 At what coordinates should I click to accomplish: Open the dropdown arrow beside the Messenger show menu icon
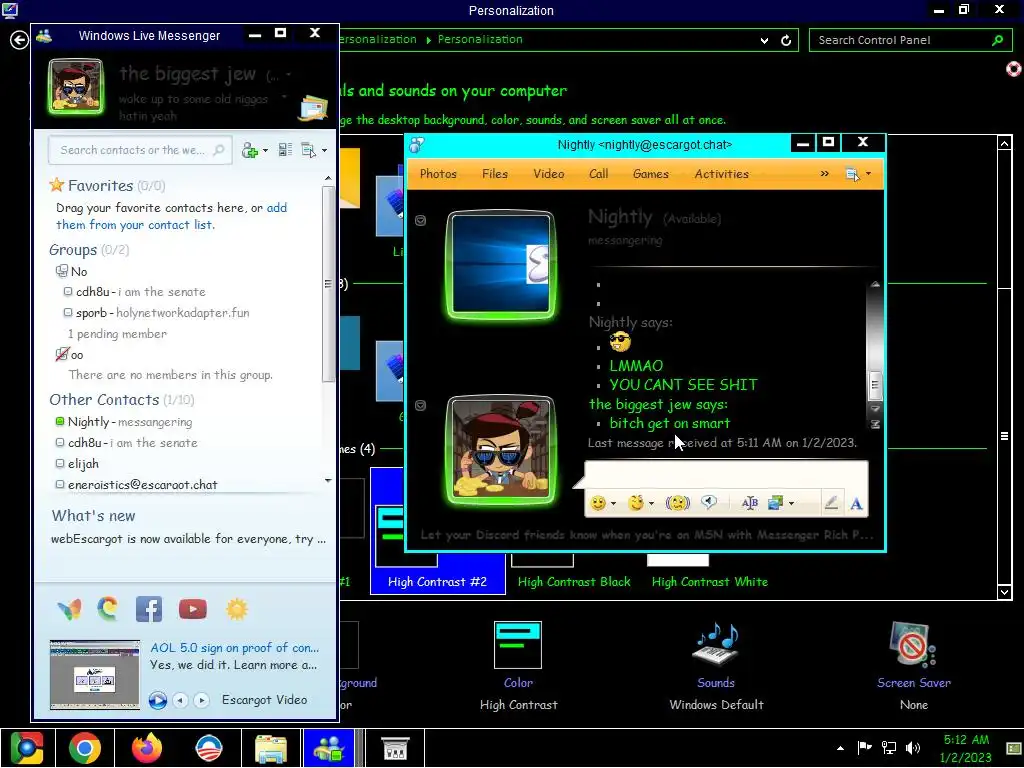(x=324, y=151)
